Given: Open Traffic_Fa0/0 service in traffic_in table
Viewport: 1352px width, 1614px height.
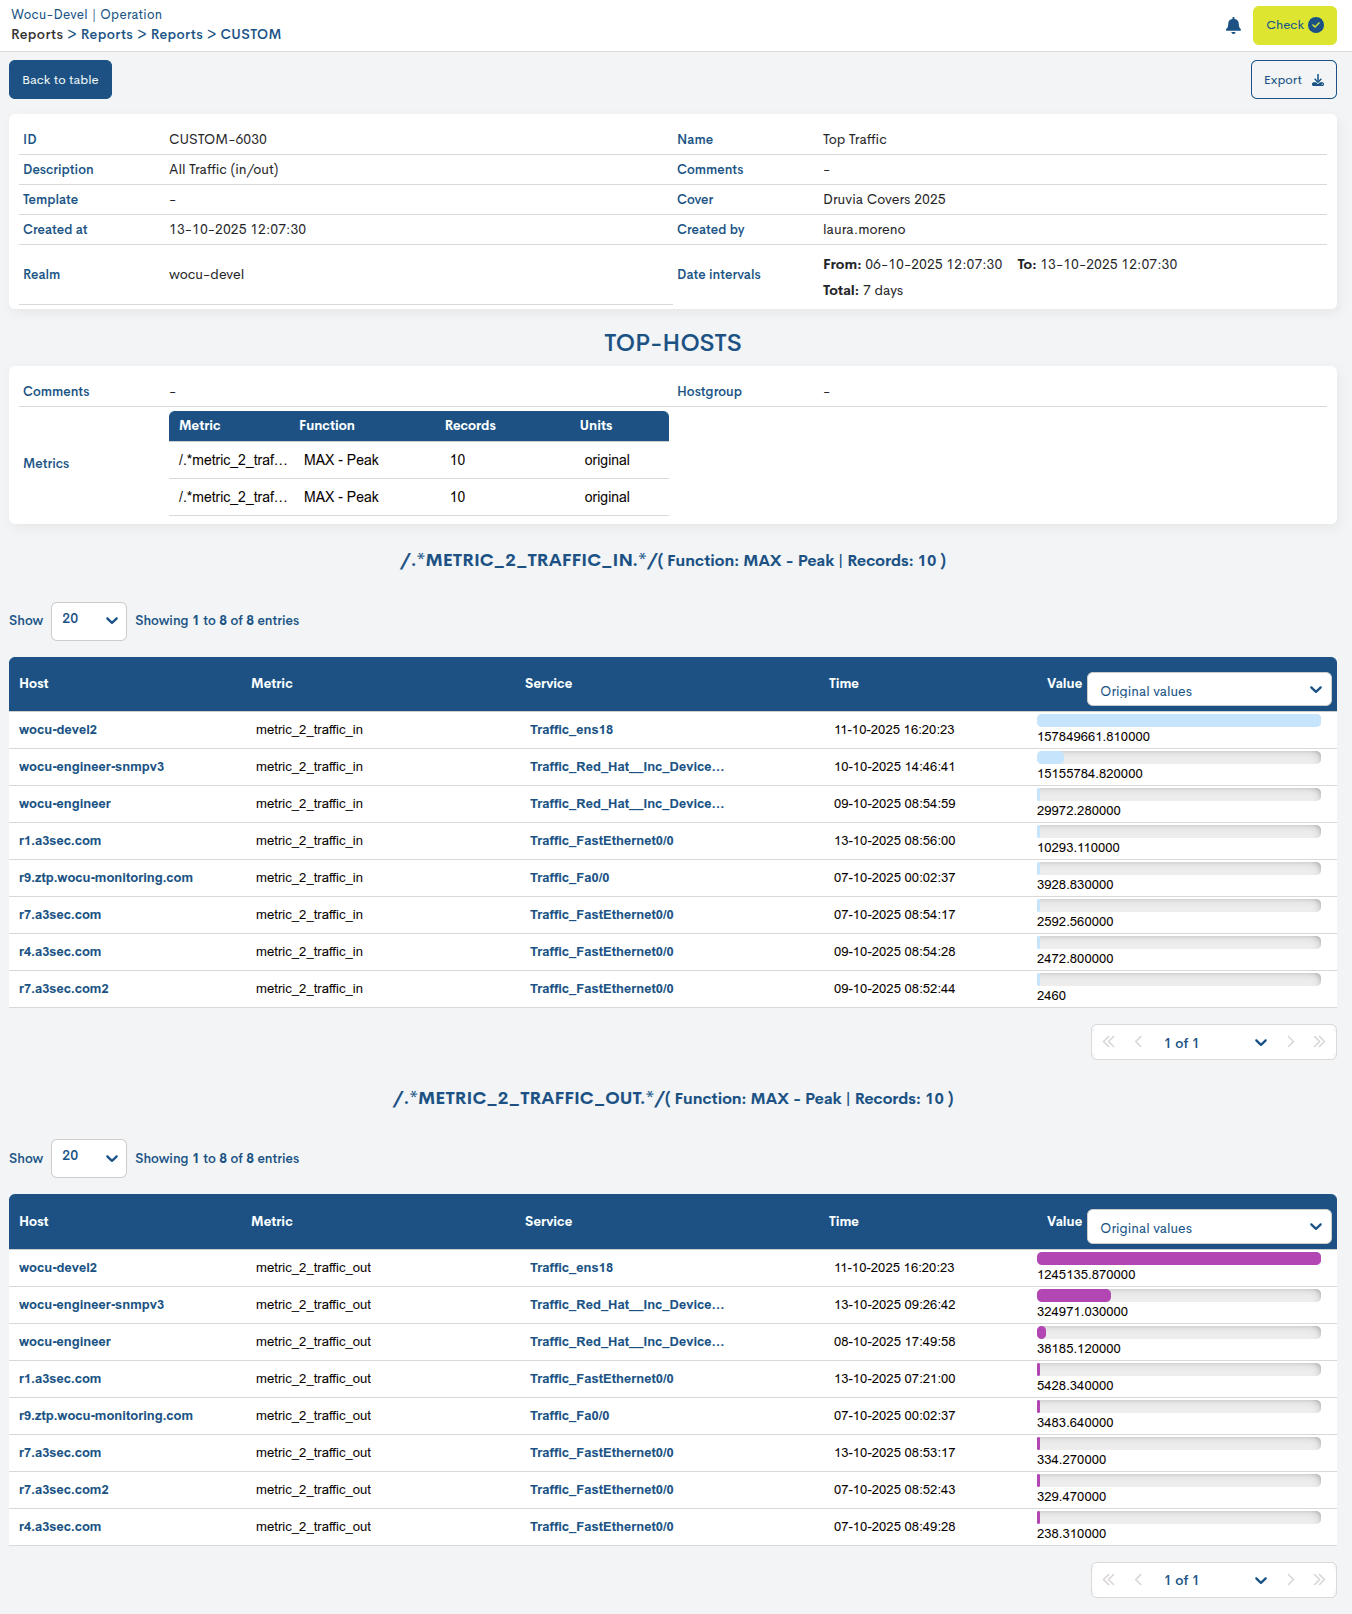Looking at the screenshot, I should (570, 878).
